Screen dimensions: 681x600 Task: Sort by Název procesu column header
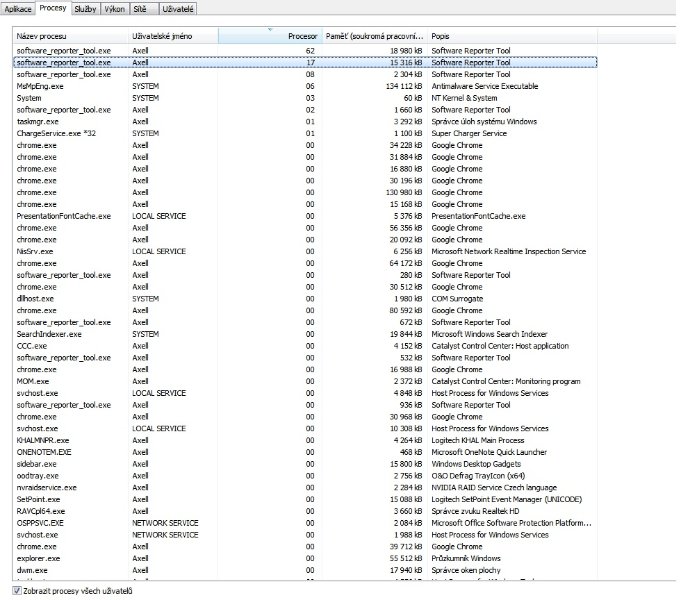point(71,36)
